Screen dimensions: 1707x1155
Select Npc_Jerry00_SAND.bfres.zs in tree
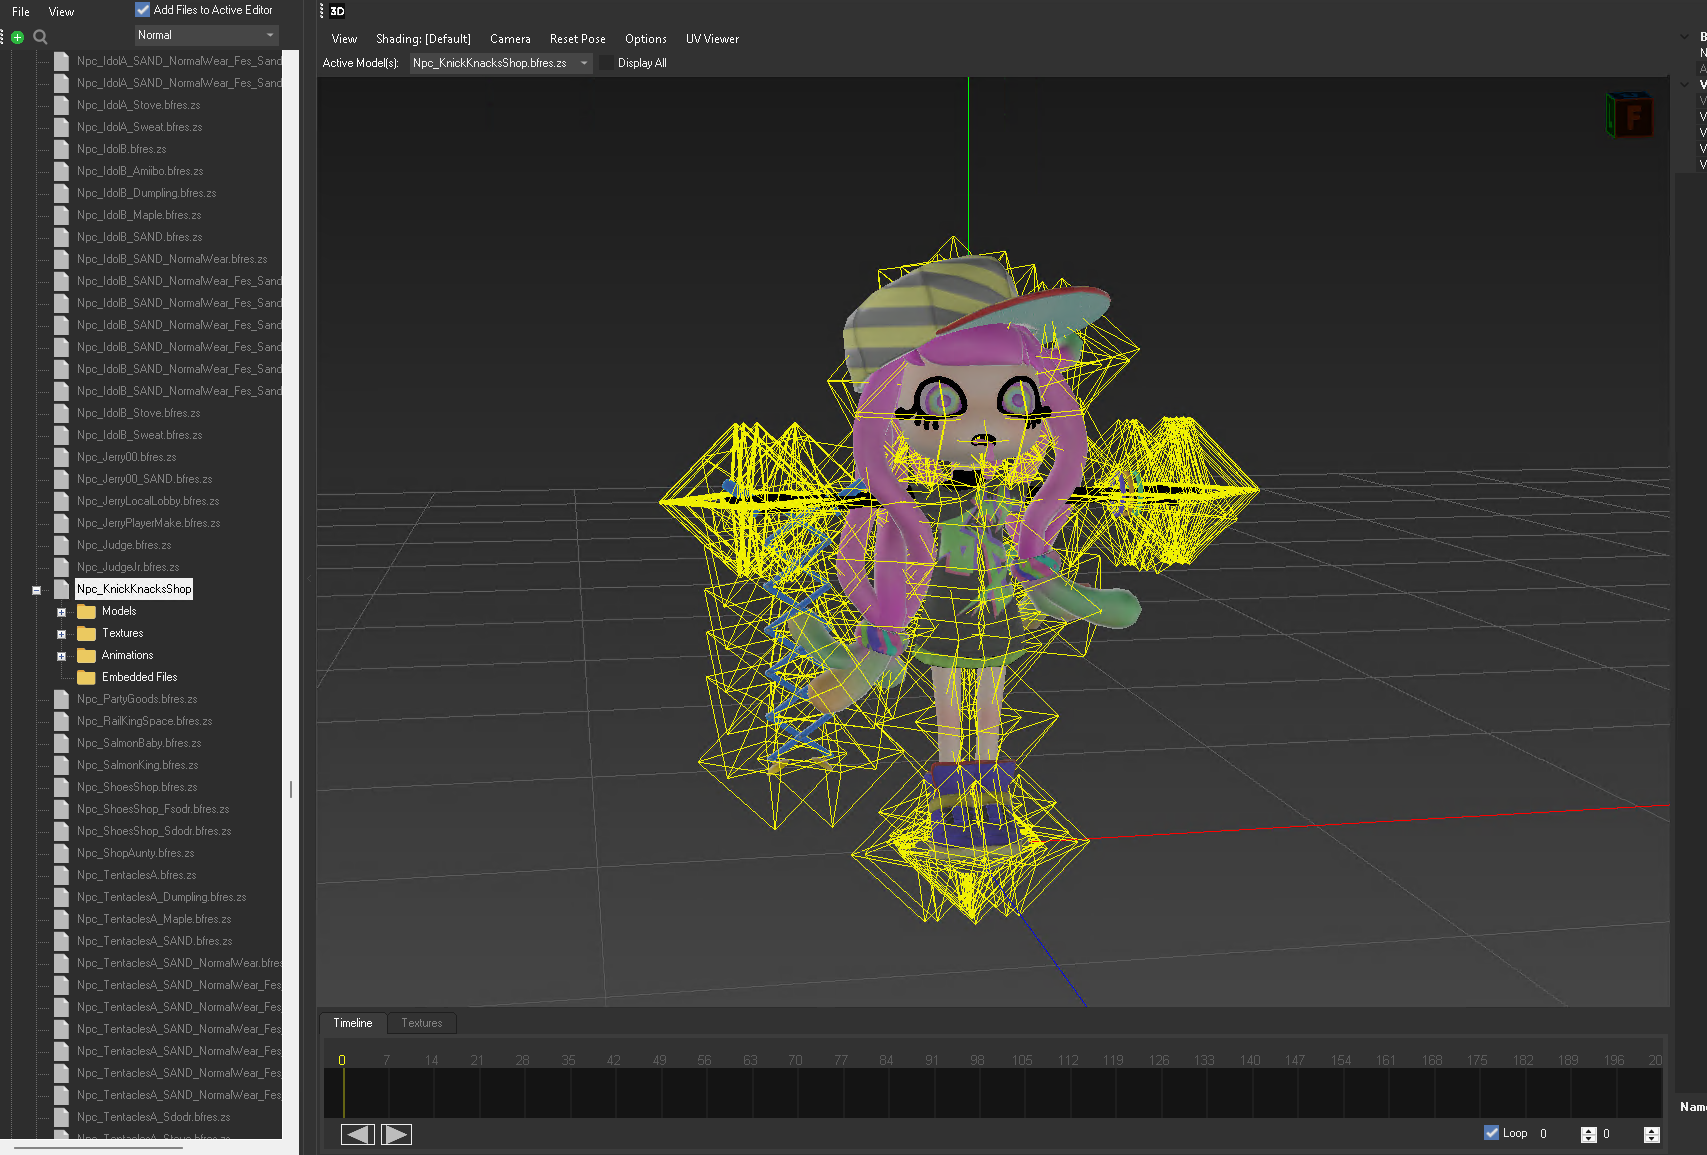144,479
